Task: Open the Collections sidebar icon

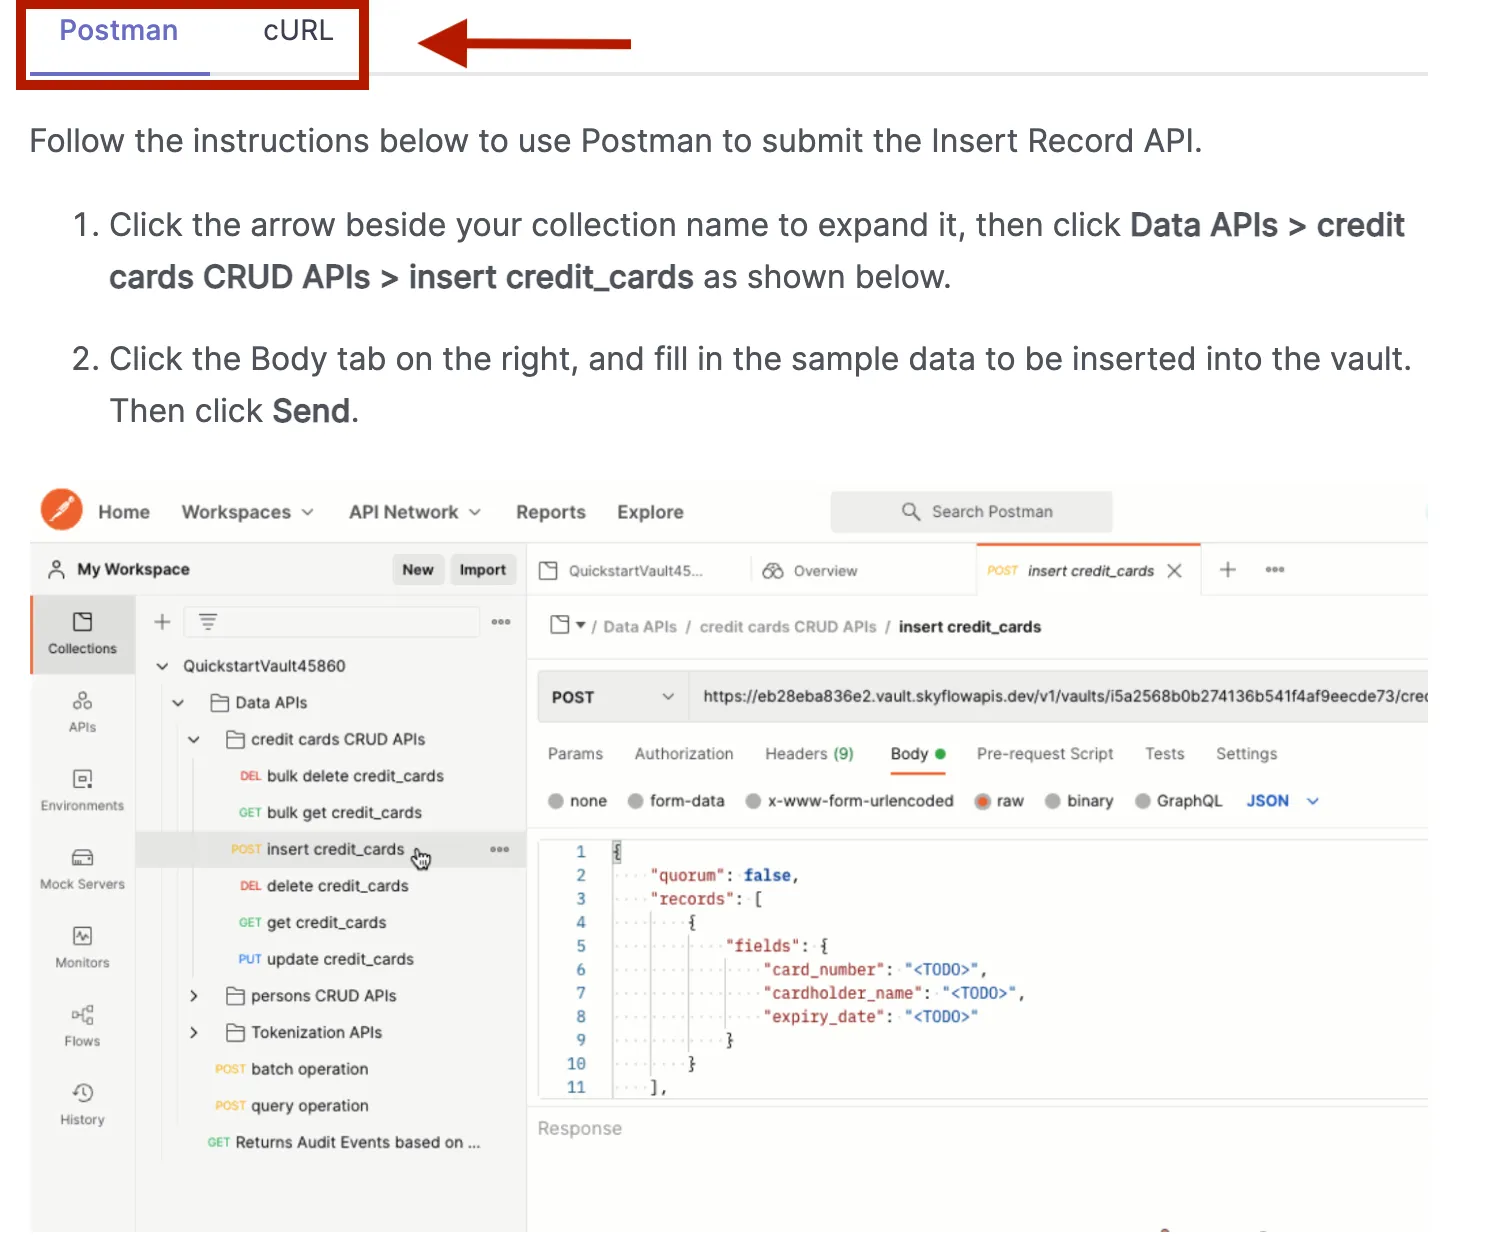Action: point(82,633)
